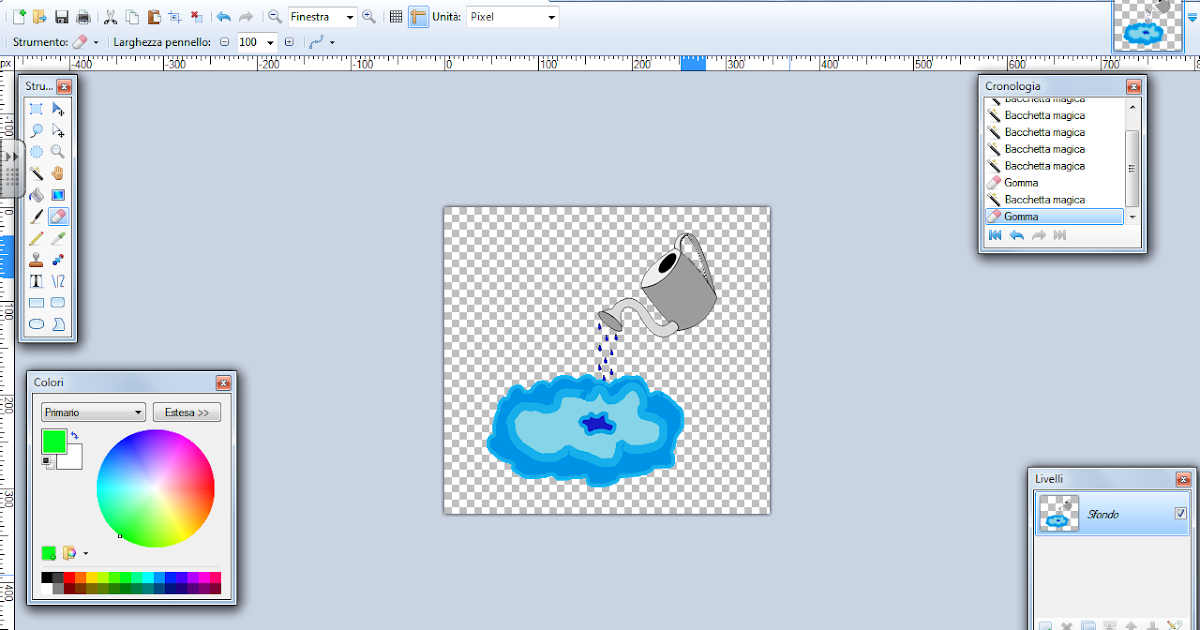Toggle visibility checkbox of Sfondo layer

pos(1181,513)
